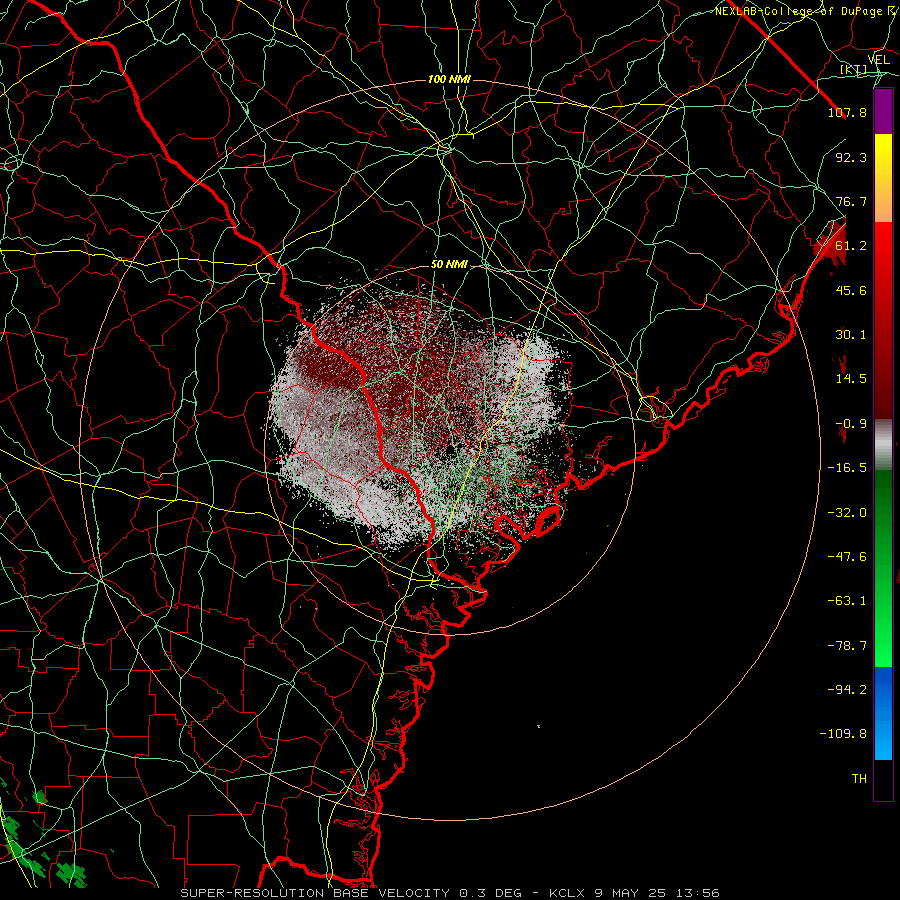Pick the blue segment of the color bar
Screen dimensions: 900x900
883,713
